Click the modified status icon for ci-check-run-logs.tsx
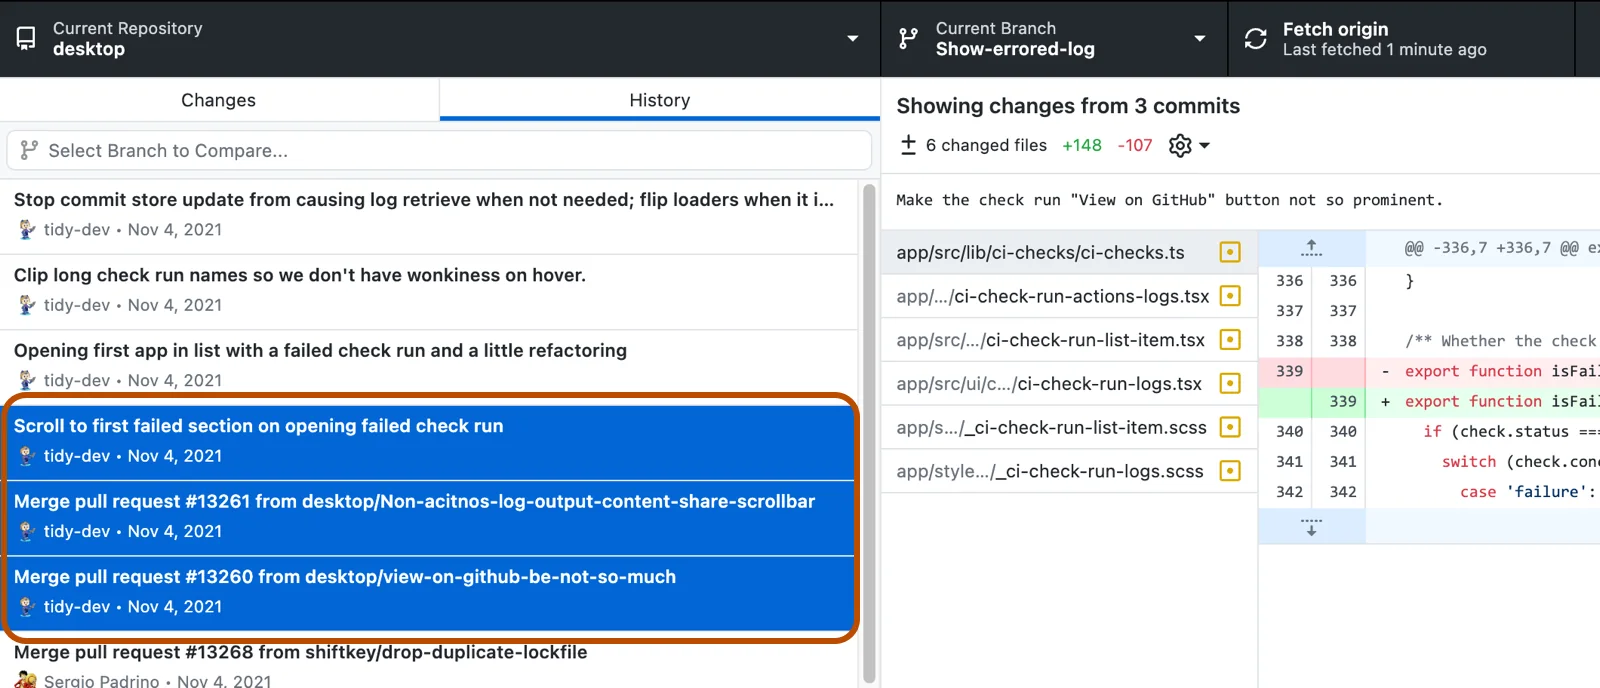 1231,384
